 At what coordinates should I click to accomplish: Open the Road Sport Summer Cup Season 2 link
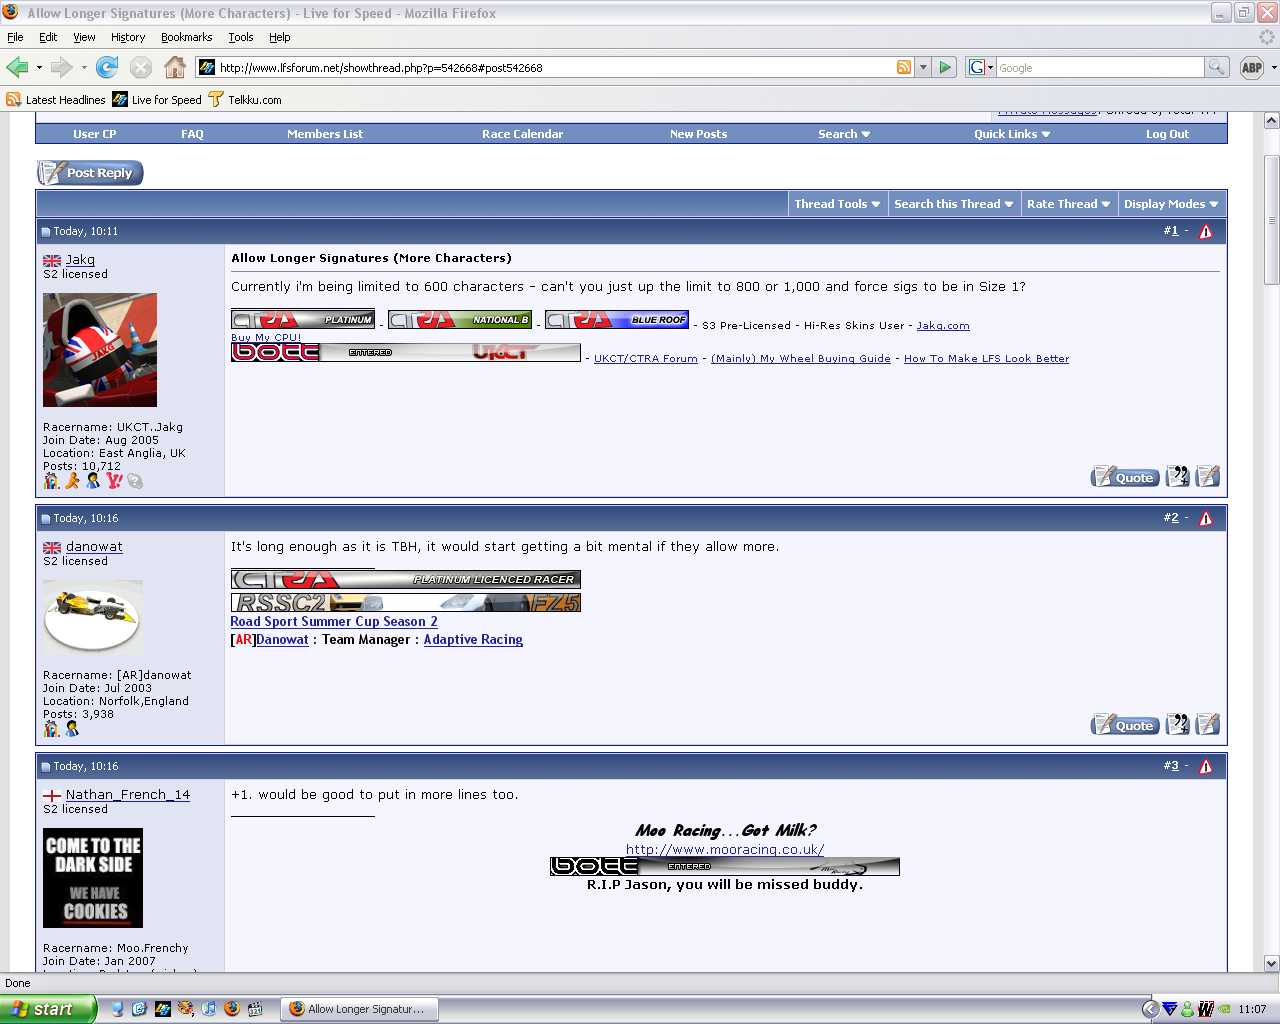pyautogui.click(x=334, y=622)
